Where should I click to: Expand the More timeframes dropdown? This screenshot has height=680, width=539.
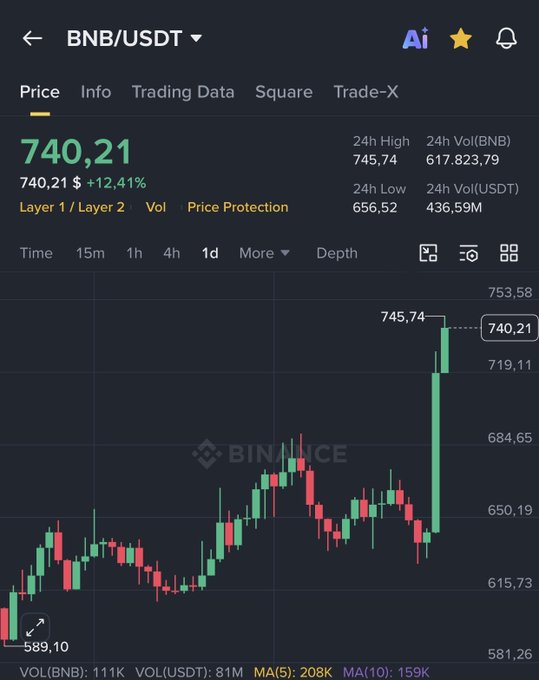264,253
